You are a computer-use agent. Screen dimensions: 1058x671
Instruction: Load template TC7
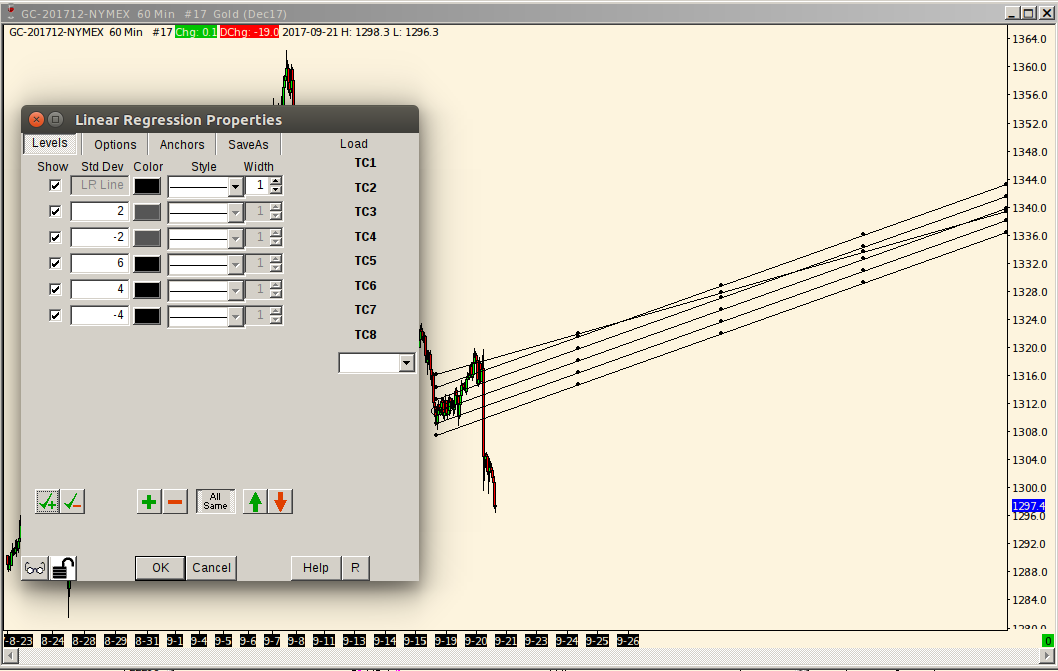point(365,310)
